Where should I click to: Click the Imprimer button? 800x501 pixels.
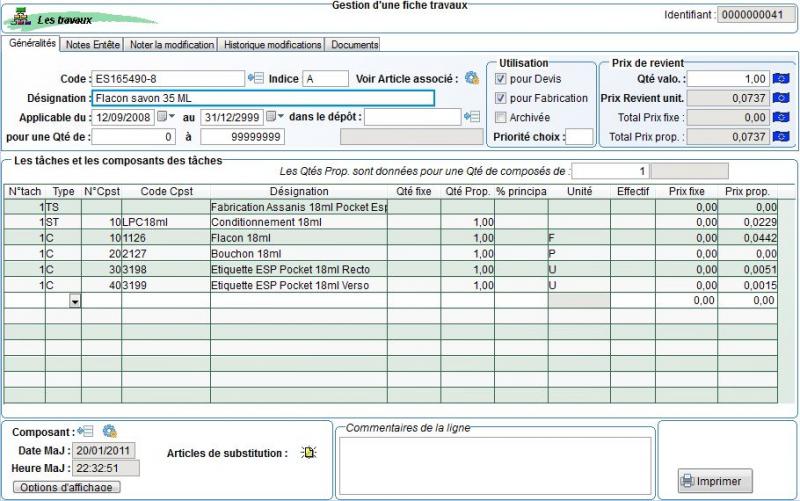tap(715, 481)
